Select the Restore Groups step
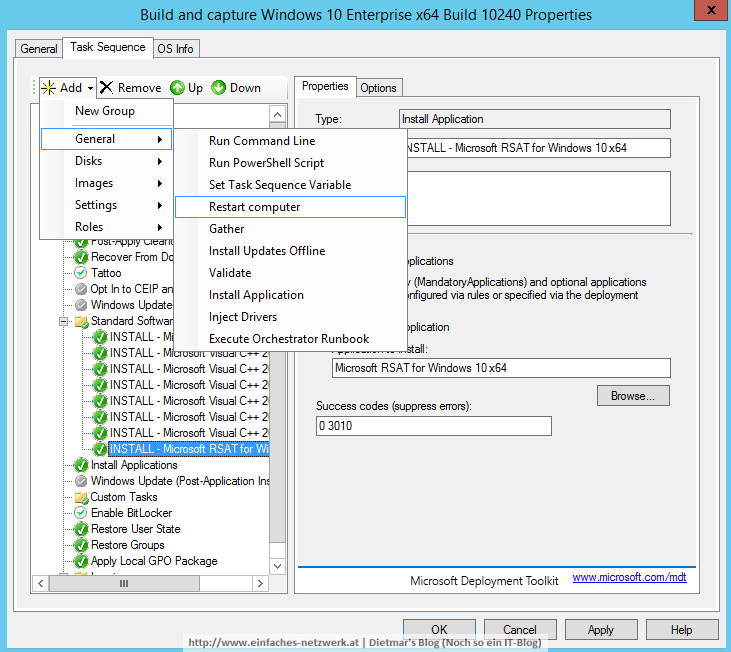Screen dimensions: 731x652 (128, 545)
